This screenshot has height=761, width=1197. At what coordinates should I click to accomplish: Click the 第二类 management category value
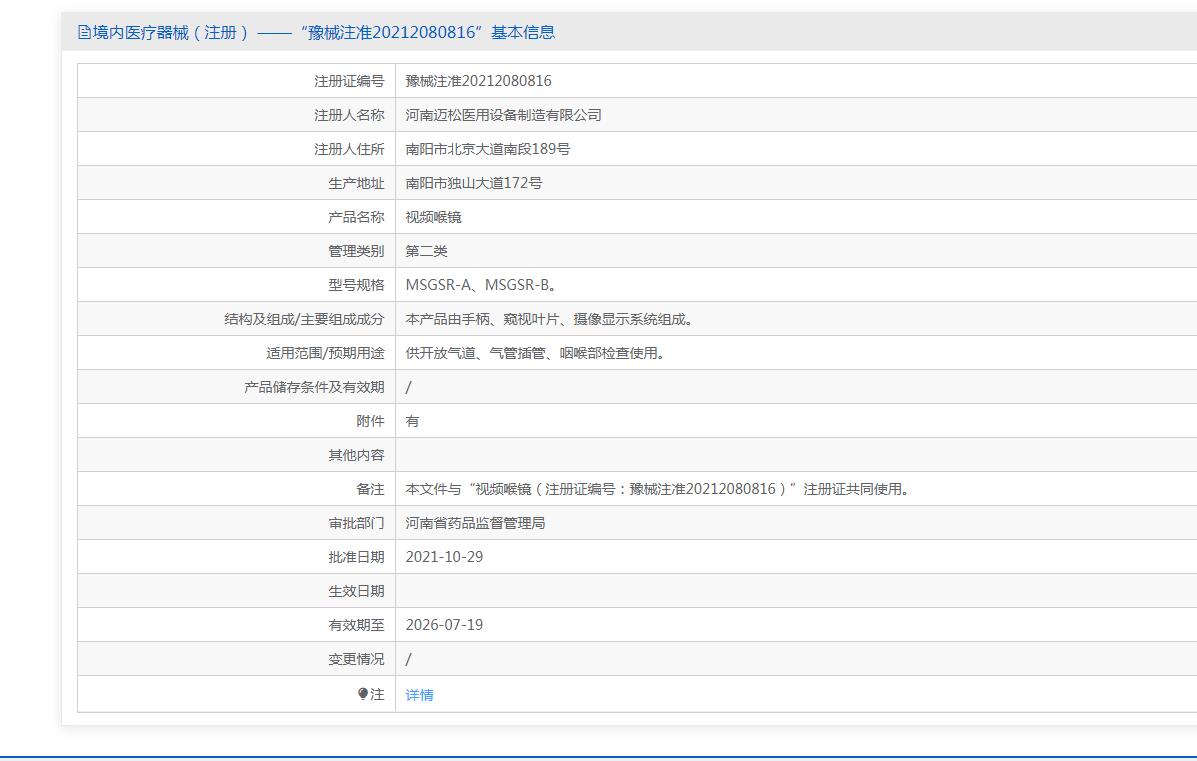click(426, 251)
